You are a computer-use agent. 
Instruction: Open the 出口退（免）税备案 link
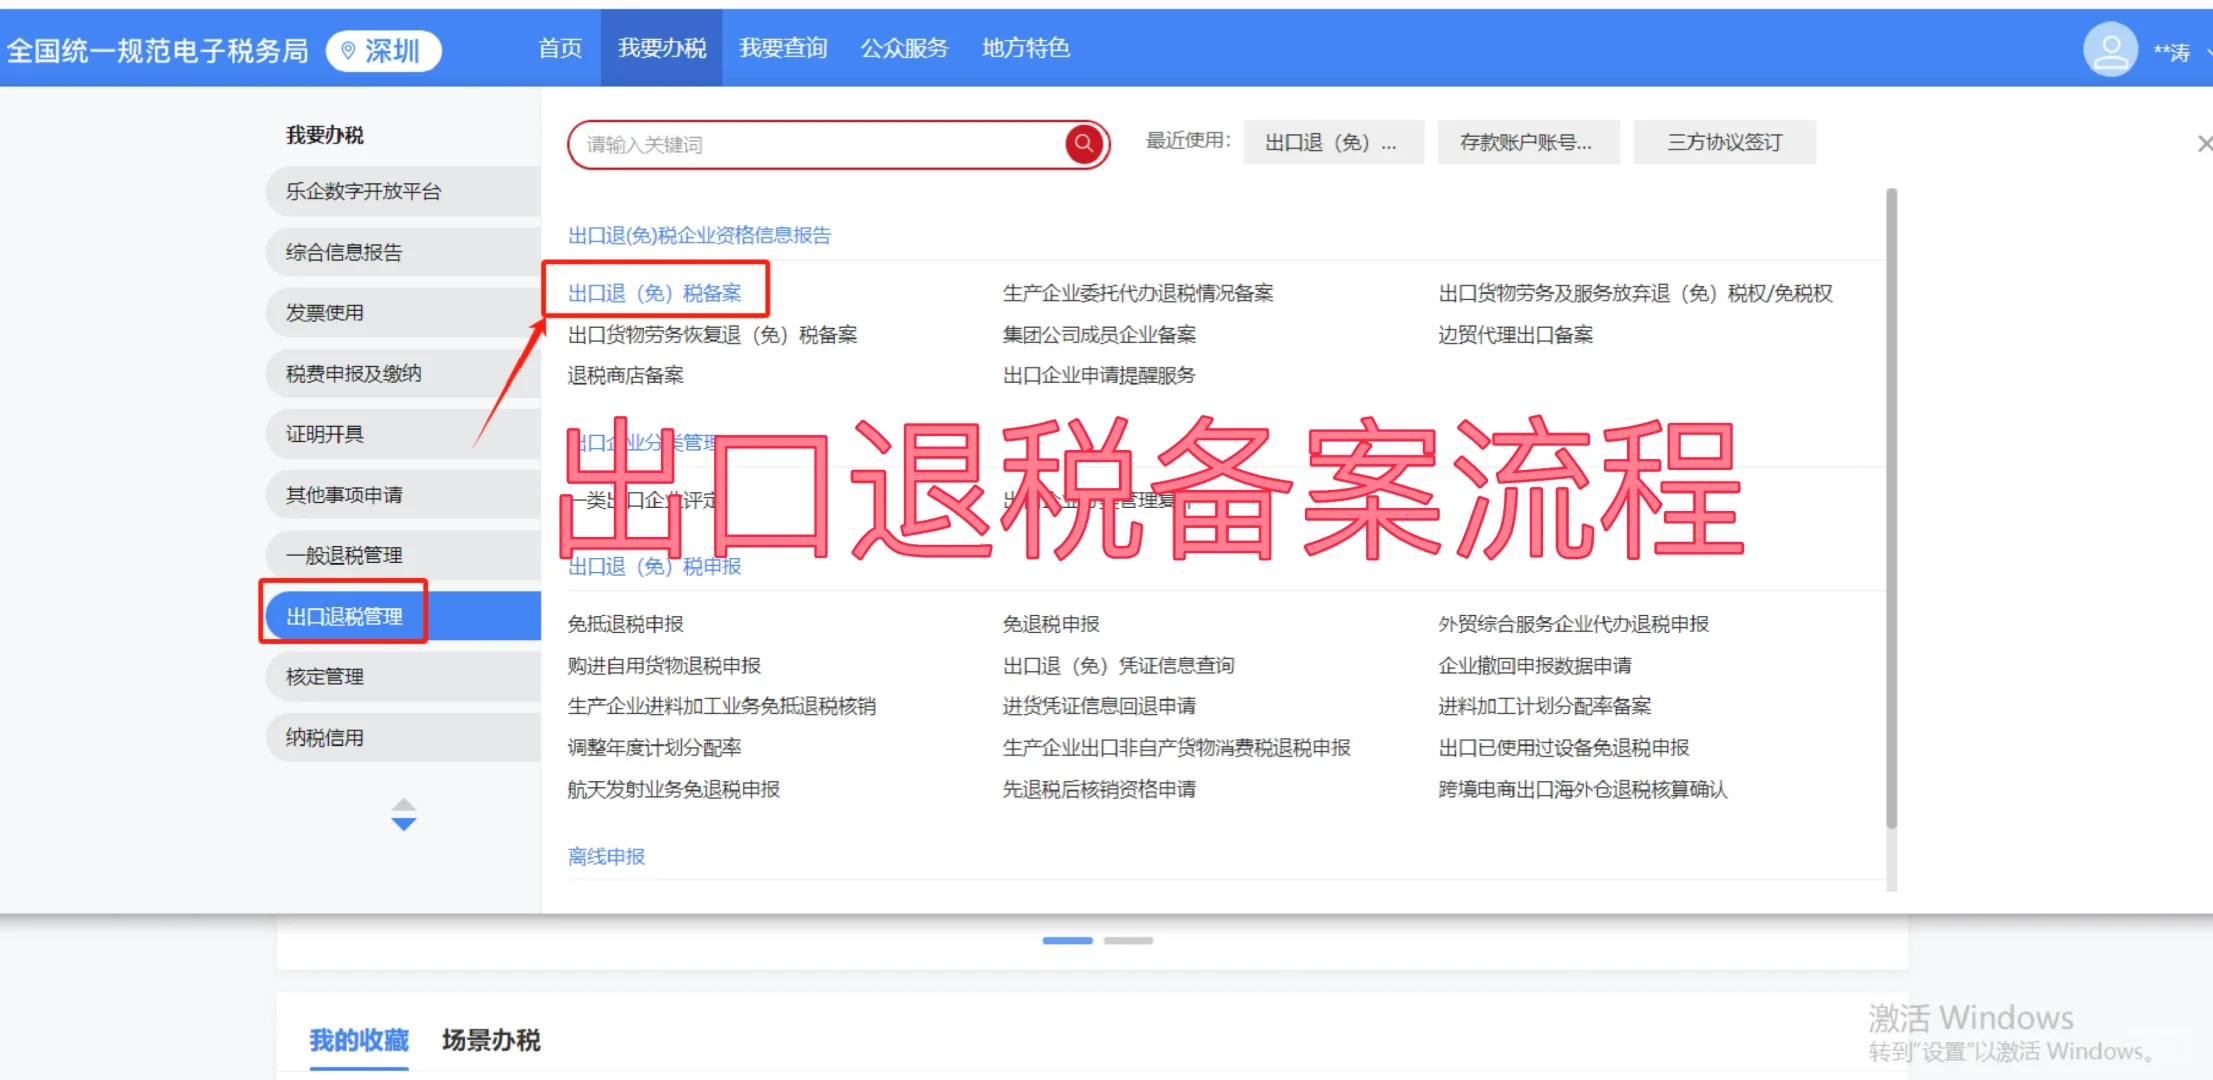pos(655,292)
